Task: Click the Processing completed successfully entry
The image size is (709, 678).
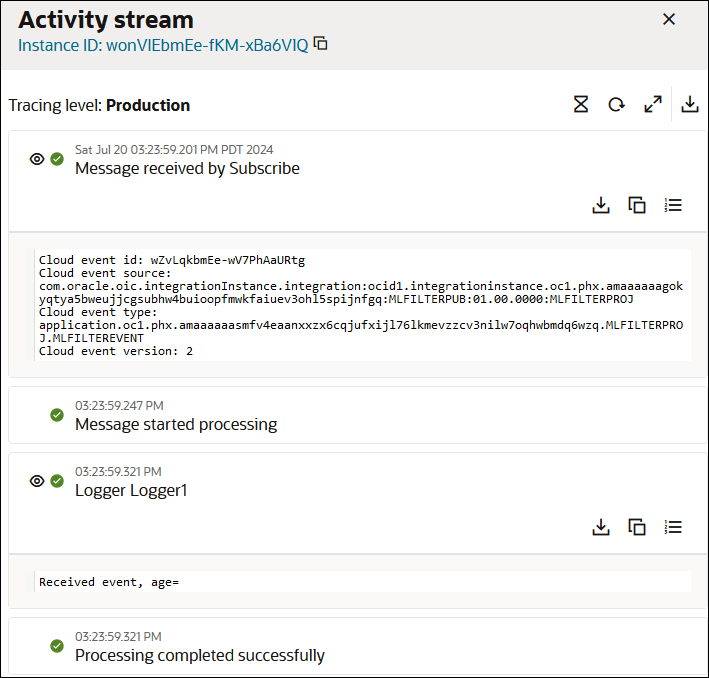Action: (x=200, y=655)
